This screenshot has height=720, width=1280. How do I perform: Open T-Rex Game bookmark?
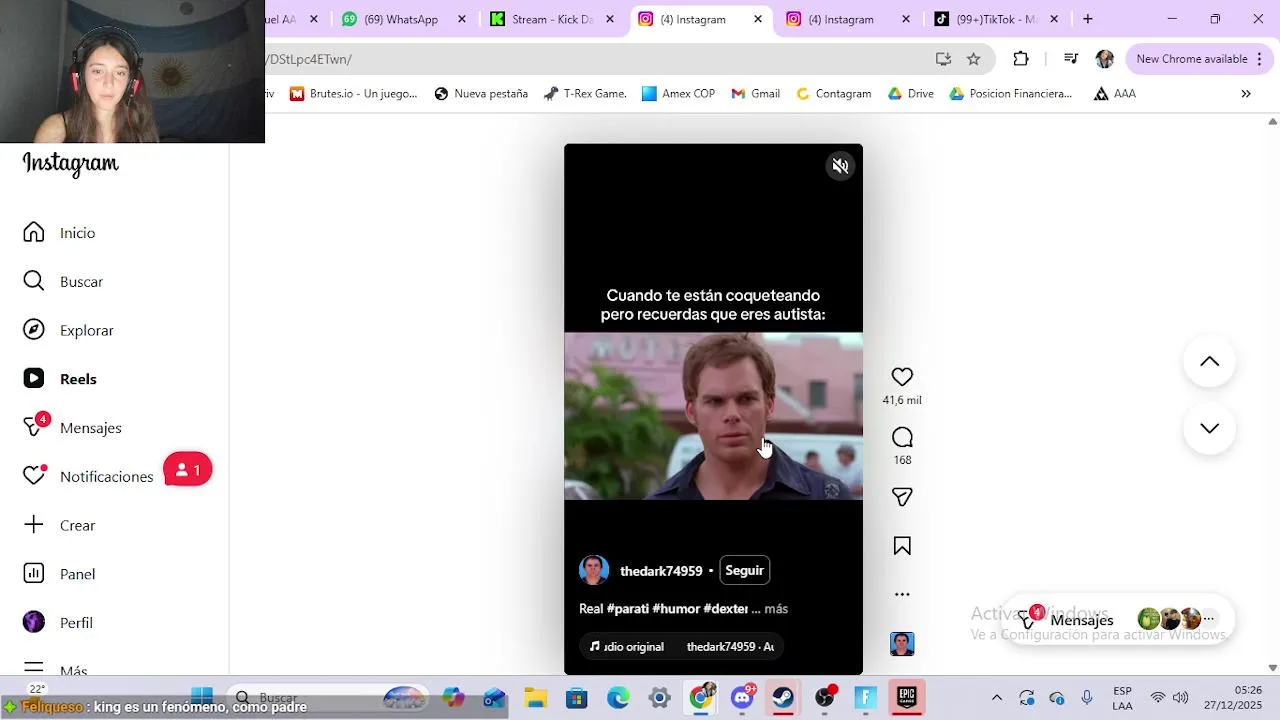tap(585, 94)
